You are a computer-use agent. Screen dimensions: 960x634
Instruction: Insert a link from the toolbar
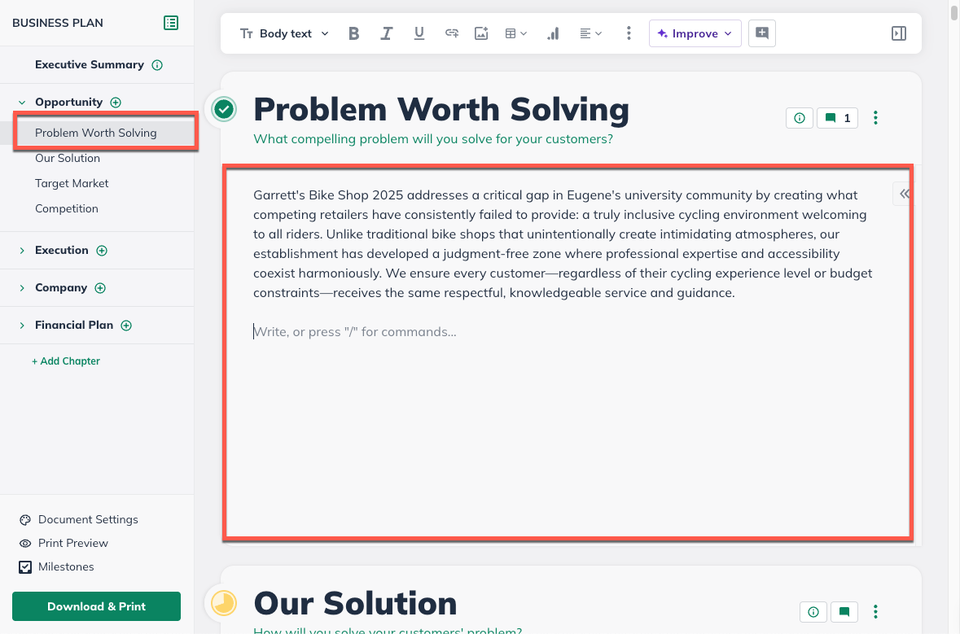pyautogui.click(x=451, y=34)
